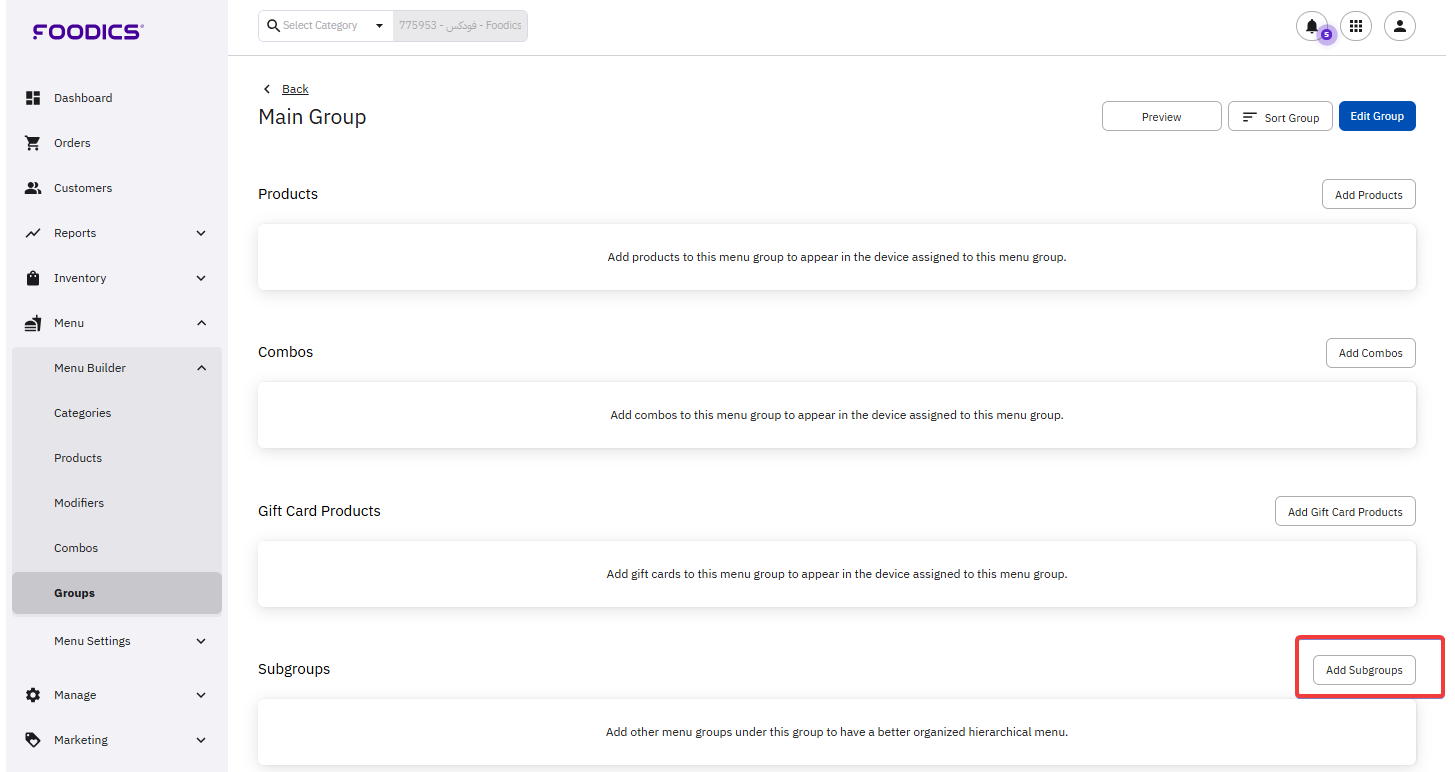Go to Modifiers in the sidebar
The image size is (1455, 772).
coord(79,503)
